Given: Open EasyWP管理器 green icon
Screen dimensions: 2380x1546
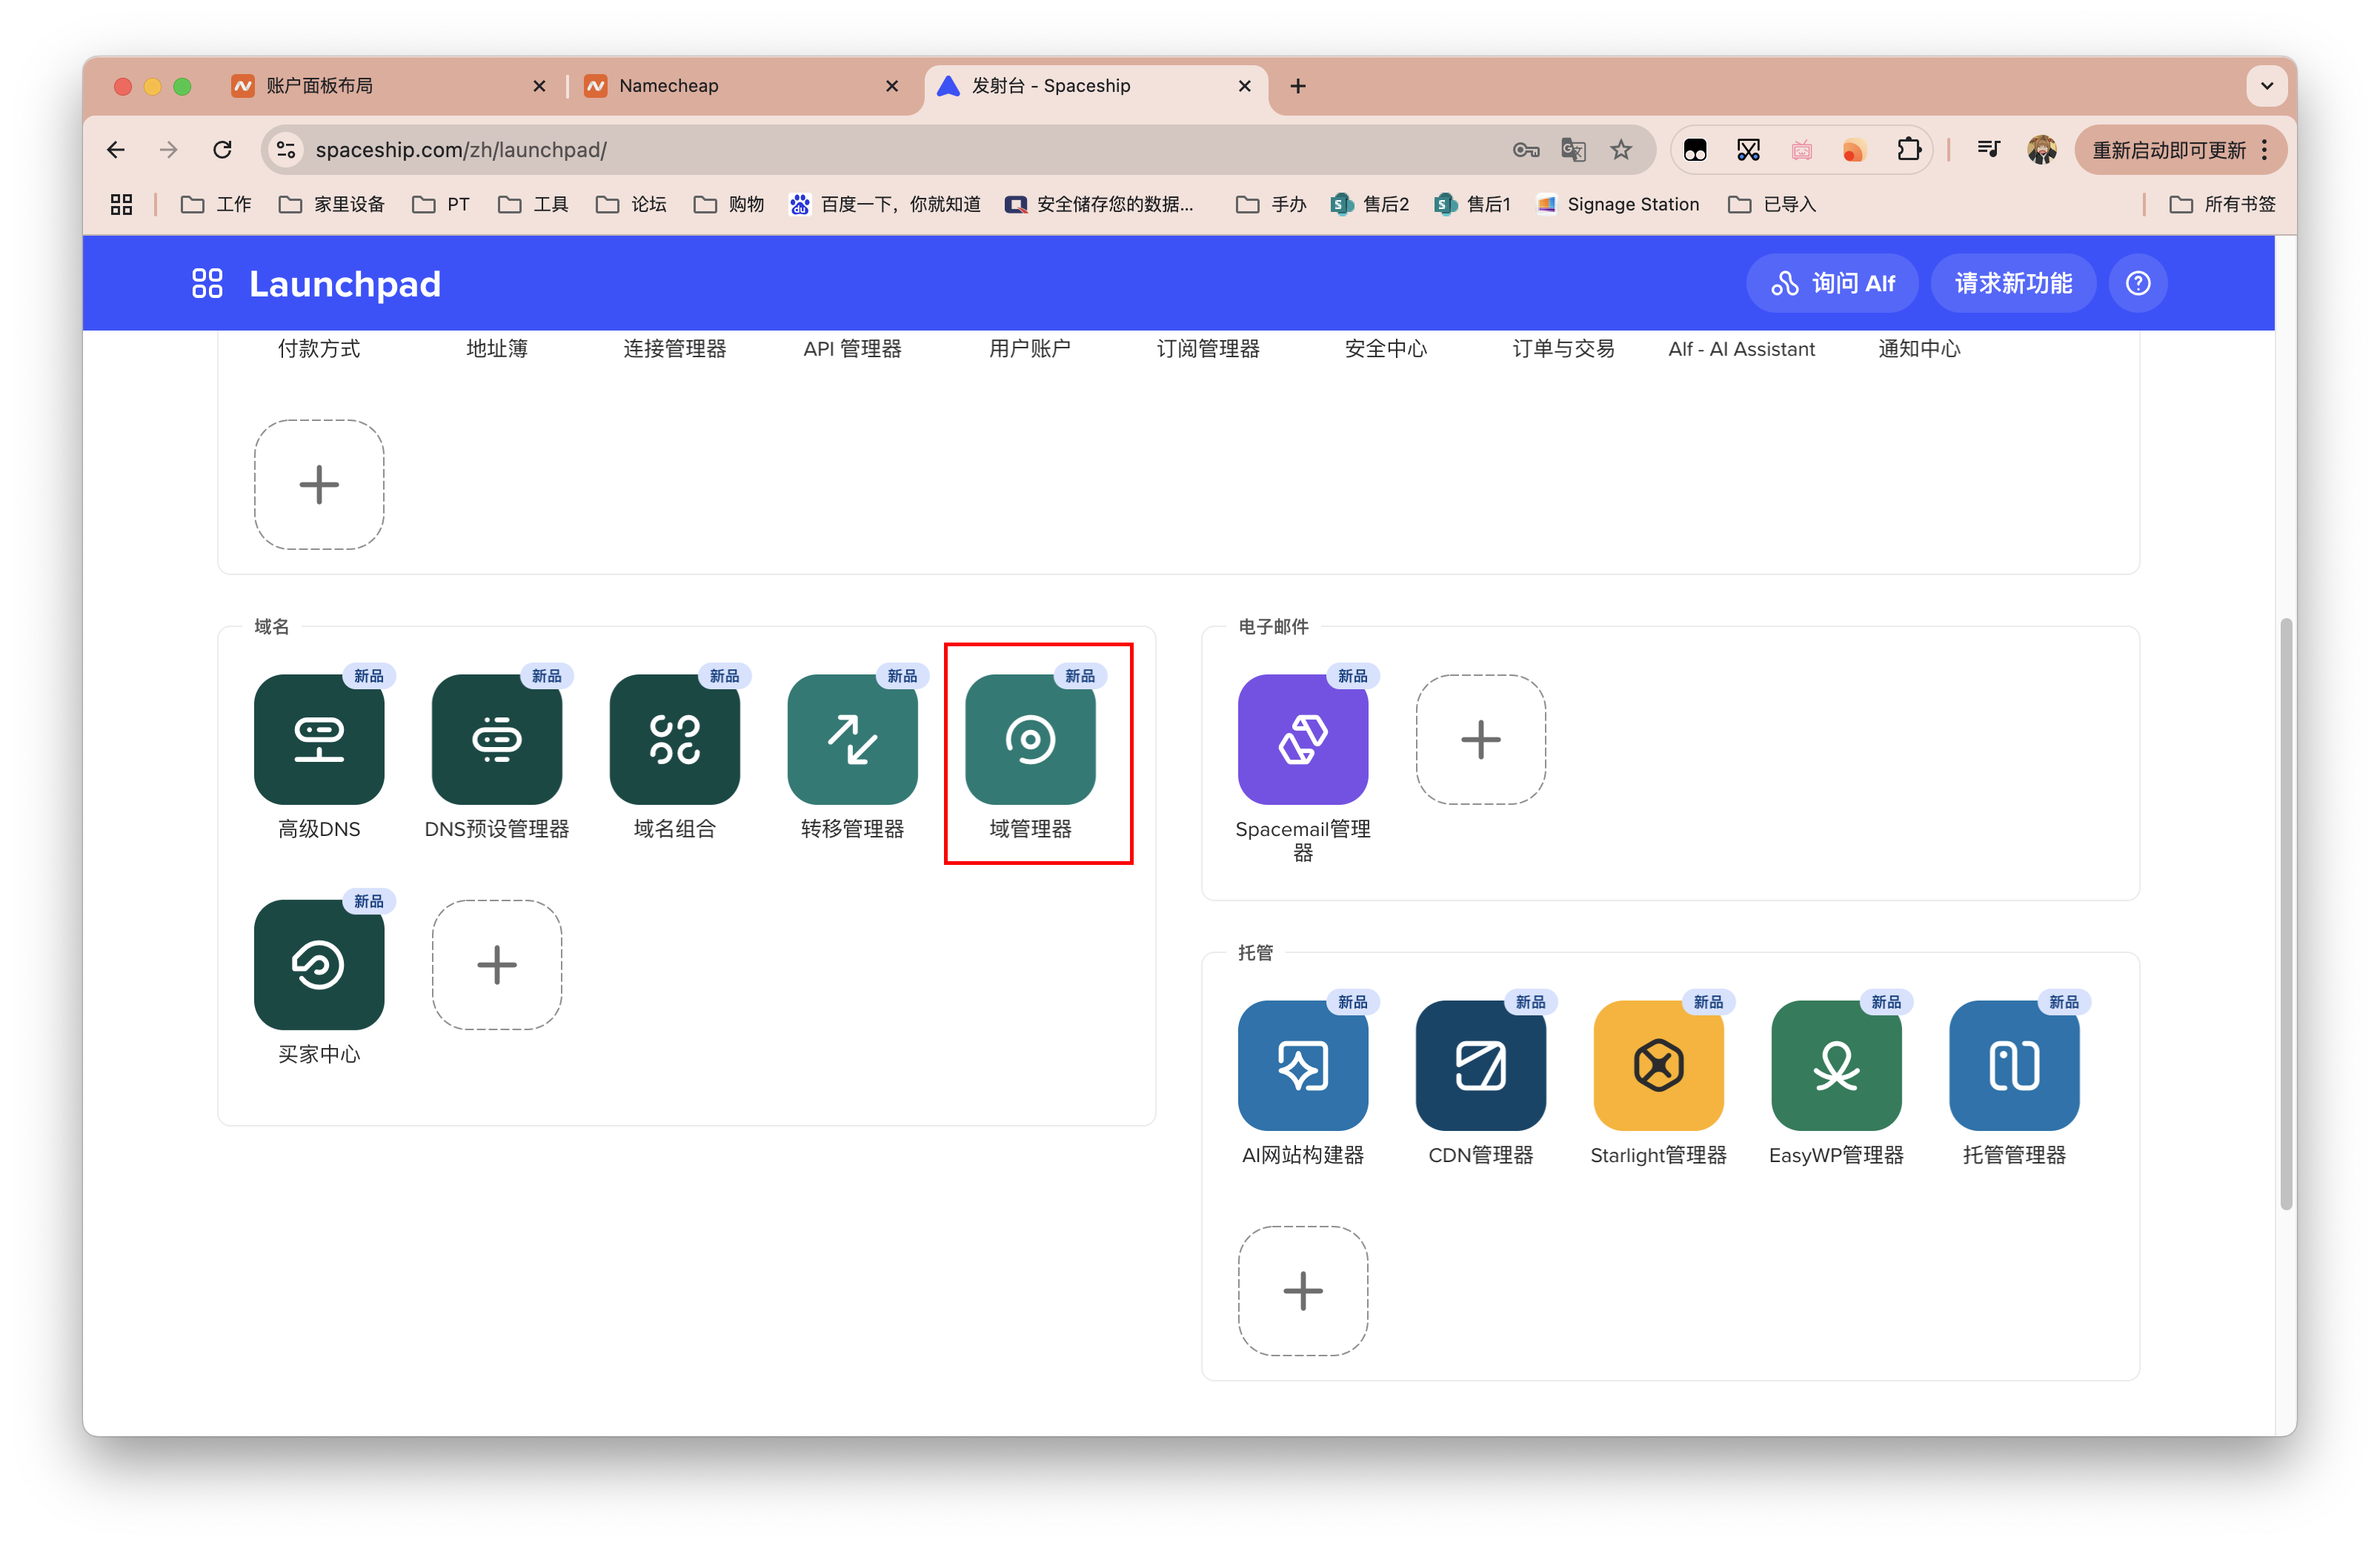Looking at the screenshot, I should click(1836, 1065).
